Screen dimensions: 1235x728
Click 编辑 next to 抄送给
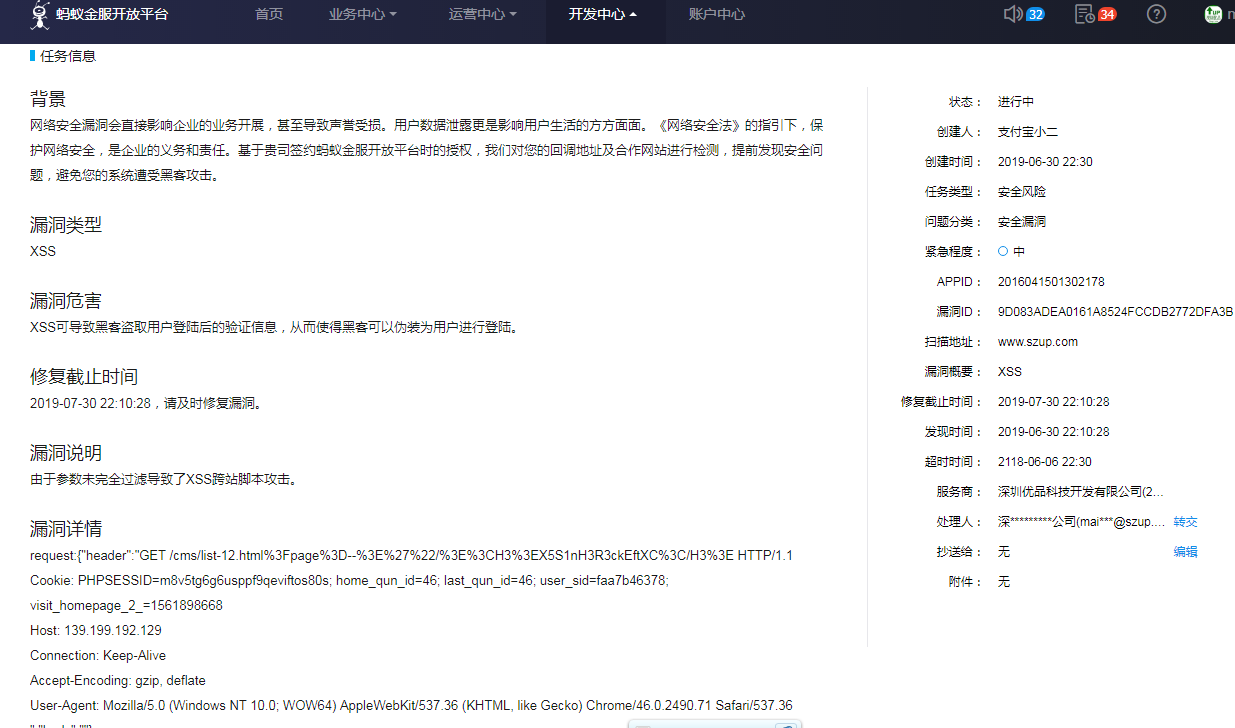(x=1185, y=552)
